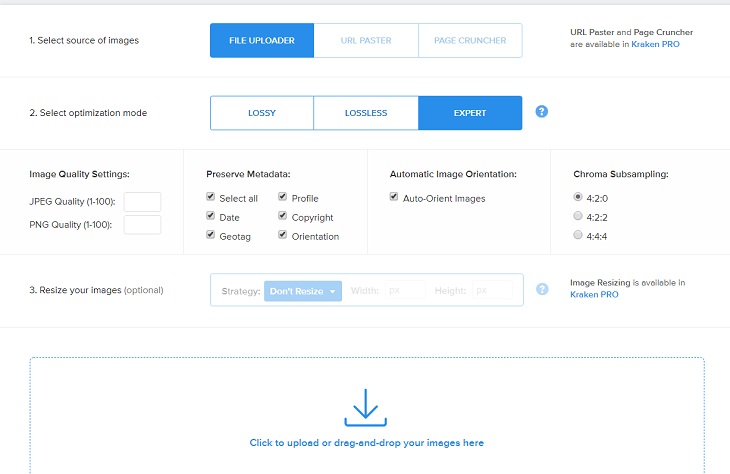Select 4:4:4 chroma subsampling
The image size is (730, 474).
(578, 235)
